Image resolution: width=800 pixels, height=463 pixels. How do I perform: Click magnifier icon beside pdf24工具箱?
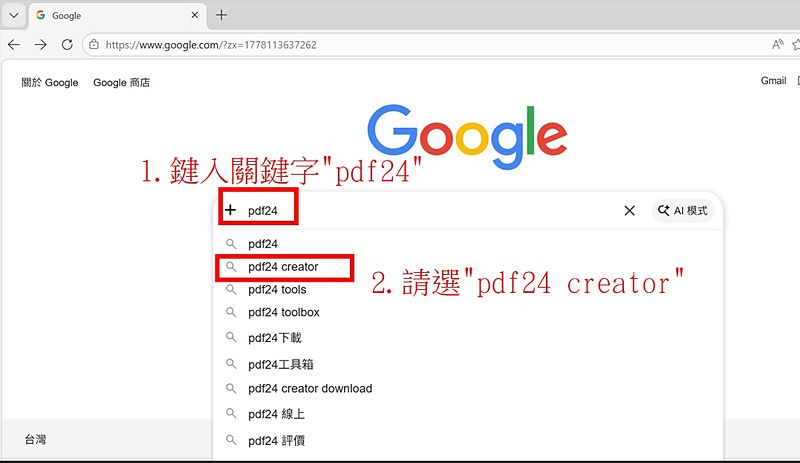coord(231,363)
